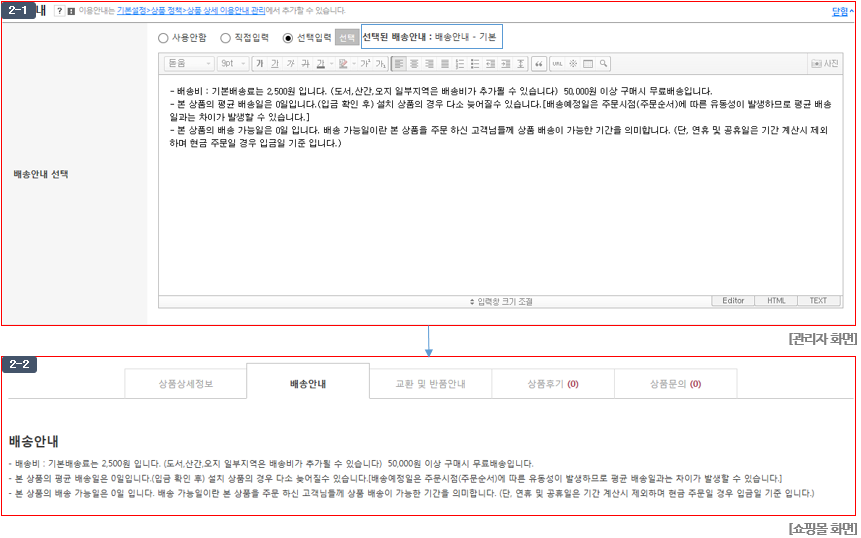Viewport: 861px width, 538px height.
Task: Insert blockquote
Action: 539,64
